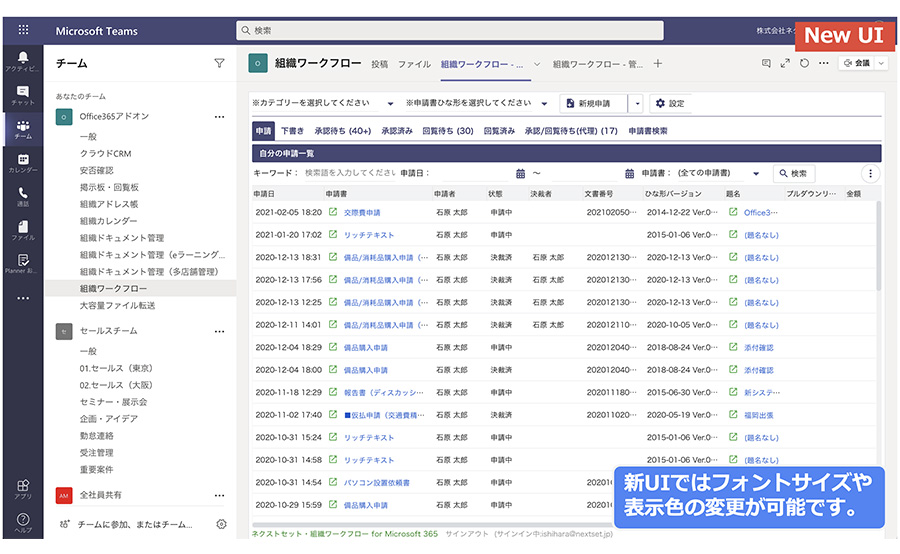Open the 全社員共有 team
The height and width of the screenshot is (554, 900).
tap(100, 495)
